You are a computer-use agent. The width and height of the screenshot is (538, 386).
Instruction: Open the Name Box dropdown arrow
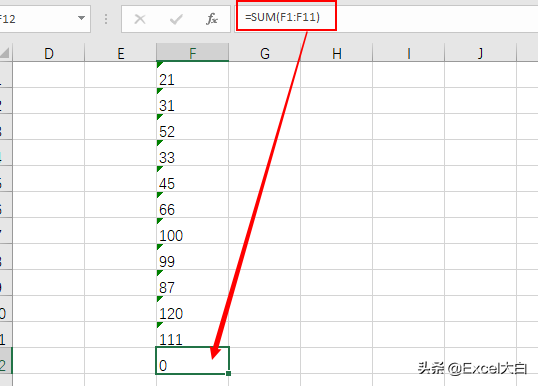[81, 18]
